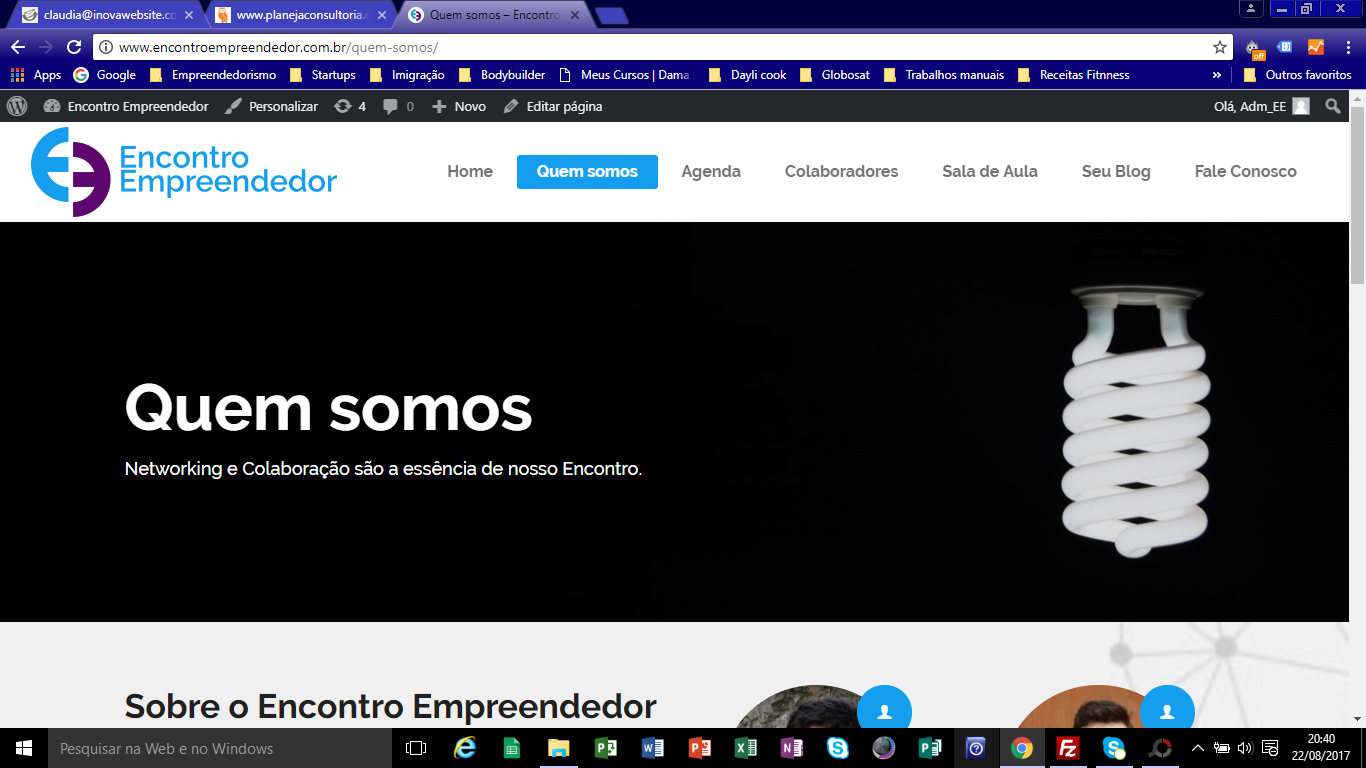Switch to the planejaconsultoria browser tab
Viewport: 1366px width, 768px height.
[x=298, y=15]
